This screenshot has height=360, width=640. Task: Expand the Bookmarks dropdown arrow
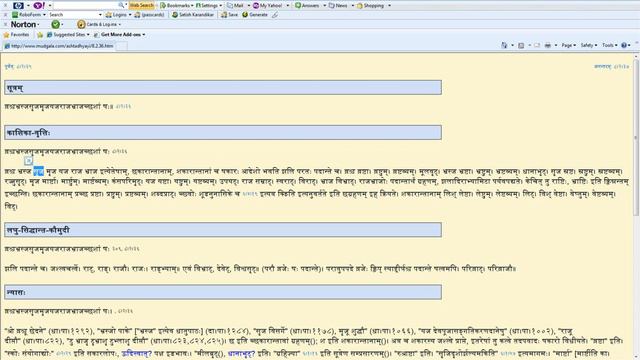193,6
